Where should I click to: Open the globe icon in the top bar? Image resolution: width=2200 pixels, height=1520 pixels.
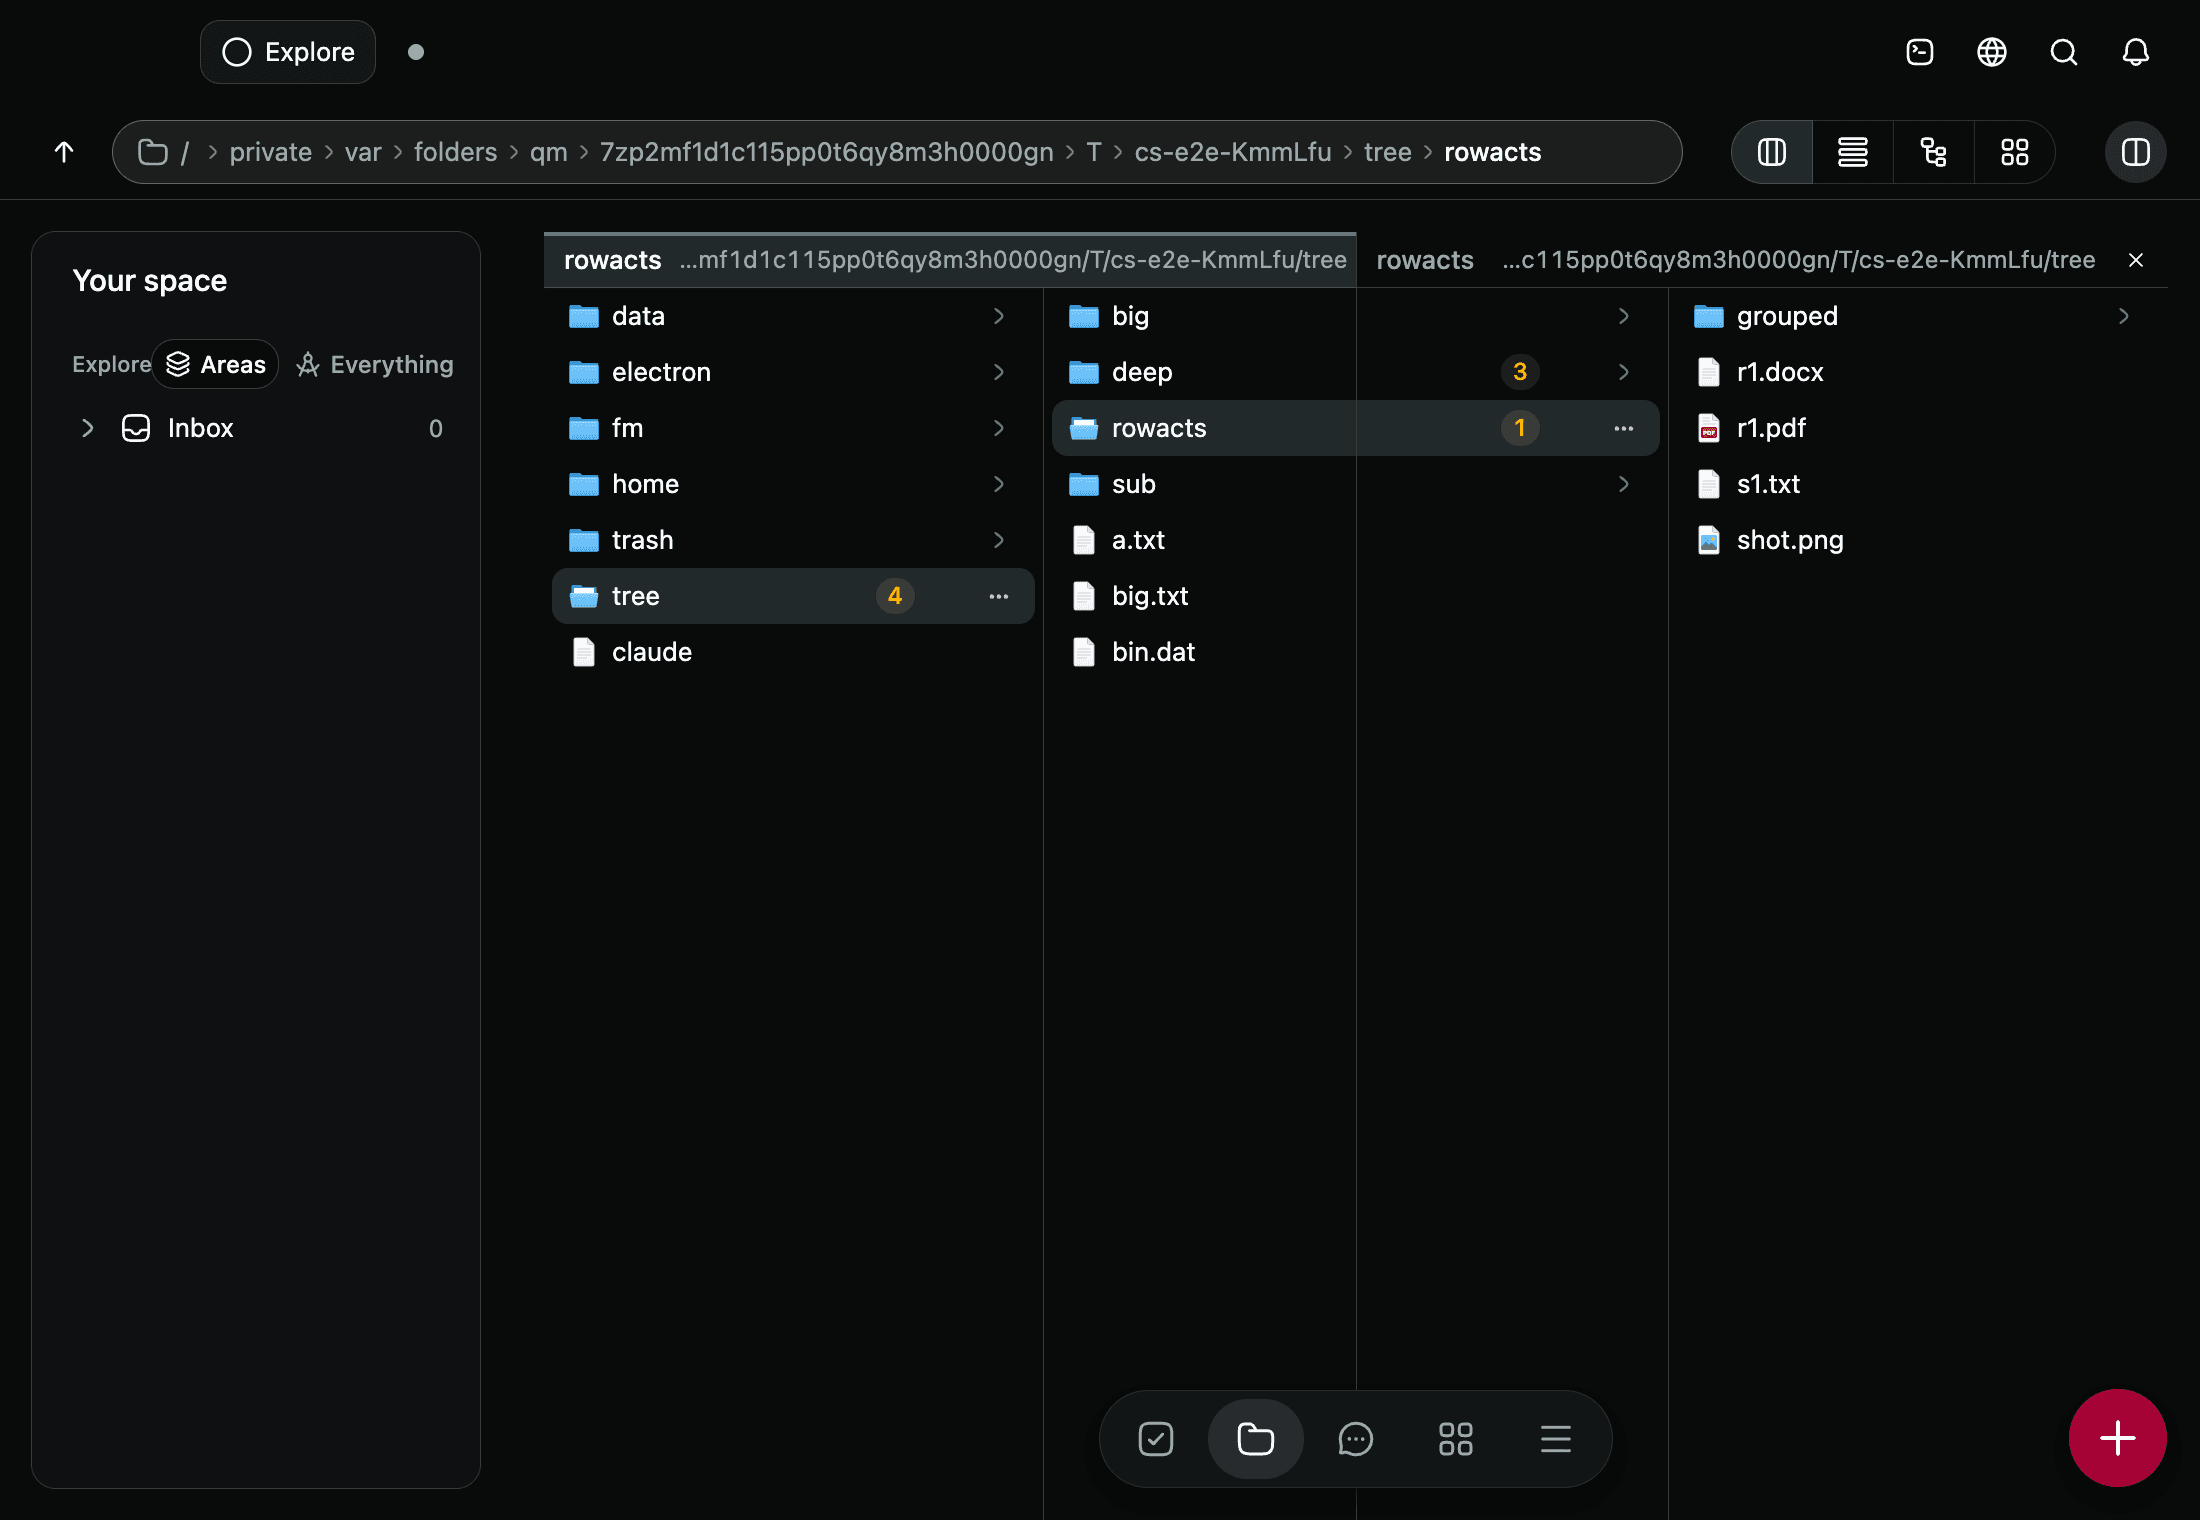(x=1992, y=52)
